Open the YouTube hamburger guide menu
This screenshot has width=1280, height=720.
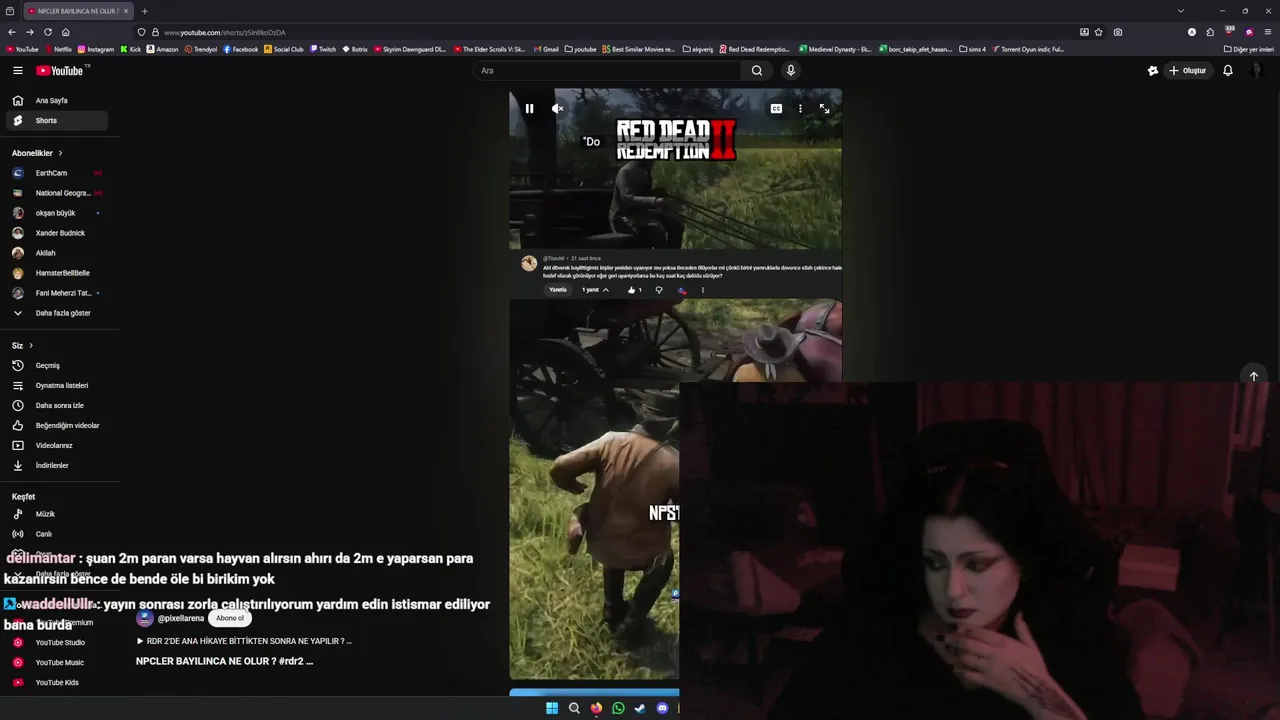point(17,70)
